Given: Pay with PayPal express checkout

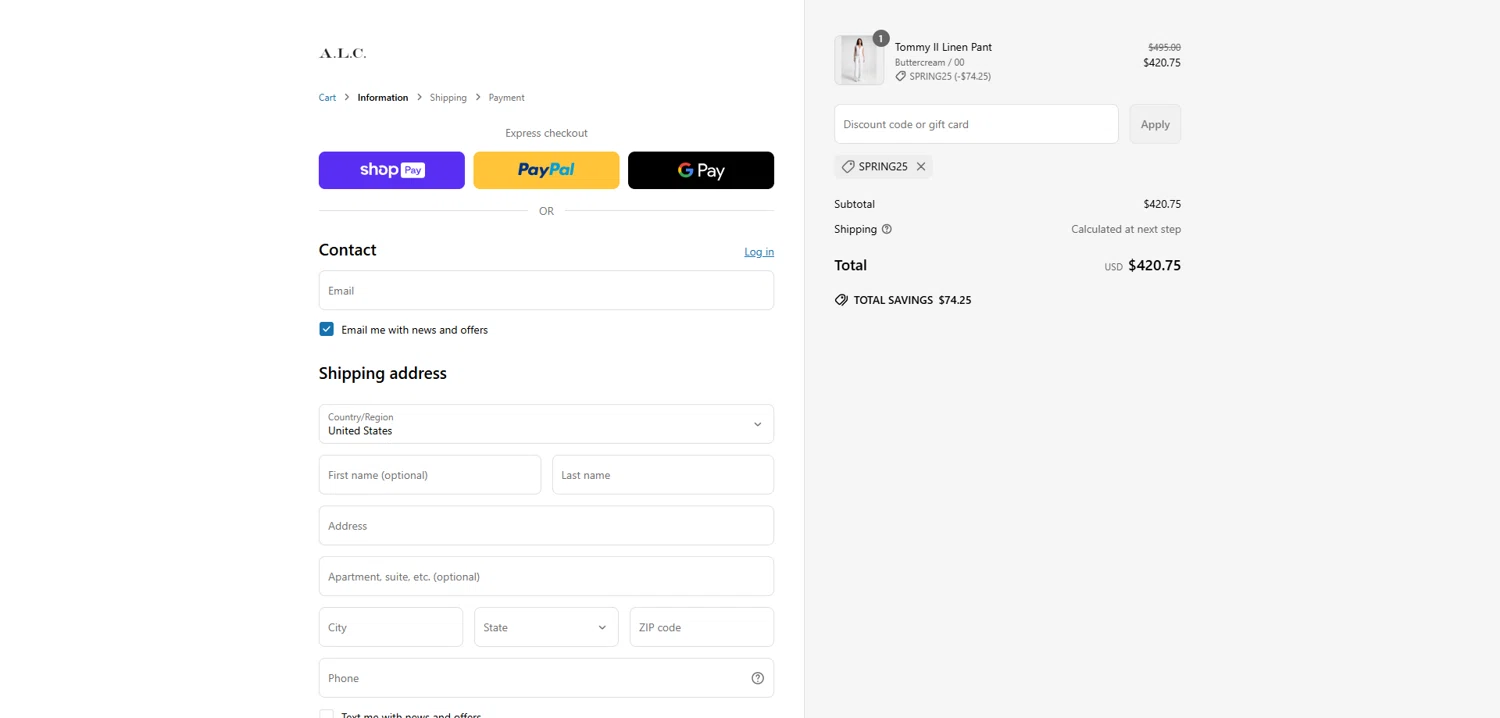Looking at the screenshot, I should (x=546, y=170).
